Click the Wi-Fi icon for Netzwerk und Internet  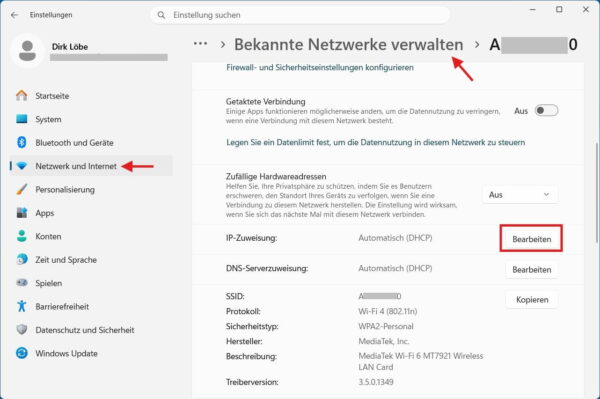(22, 166)
